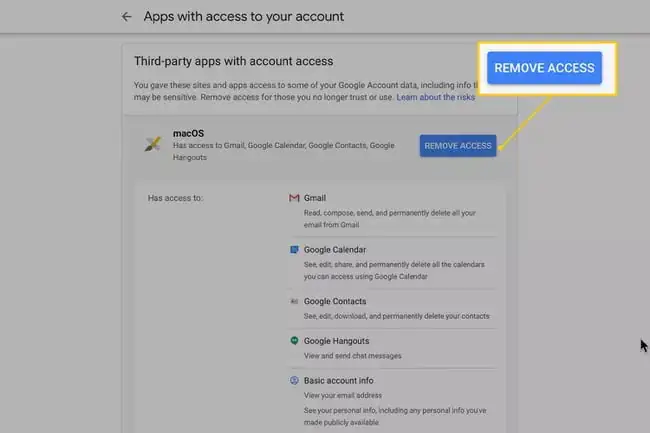Click the "Third-party apps with account access" heading

pyautogui.click(x=233, y=62)
